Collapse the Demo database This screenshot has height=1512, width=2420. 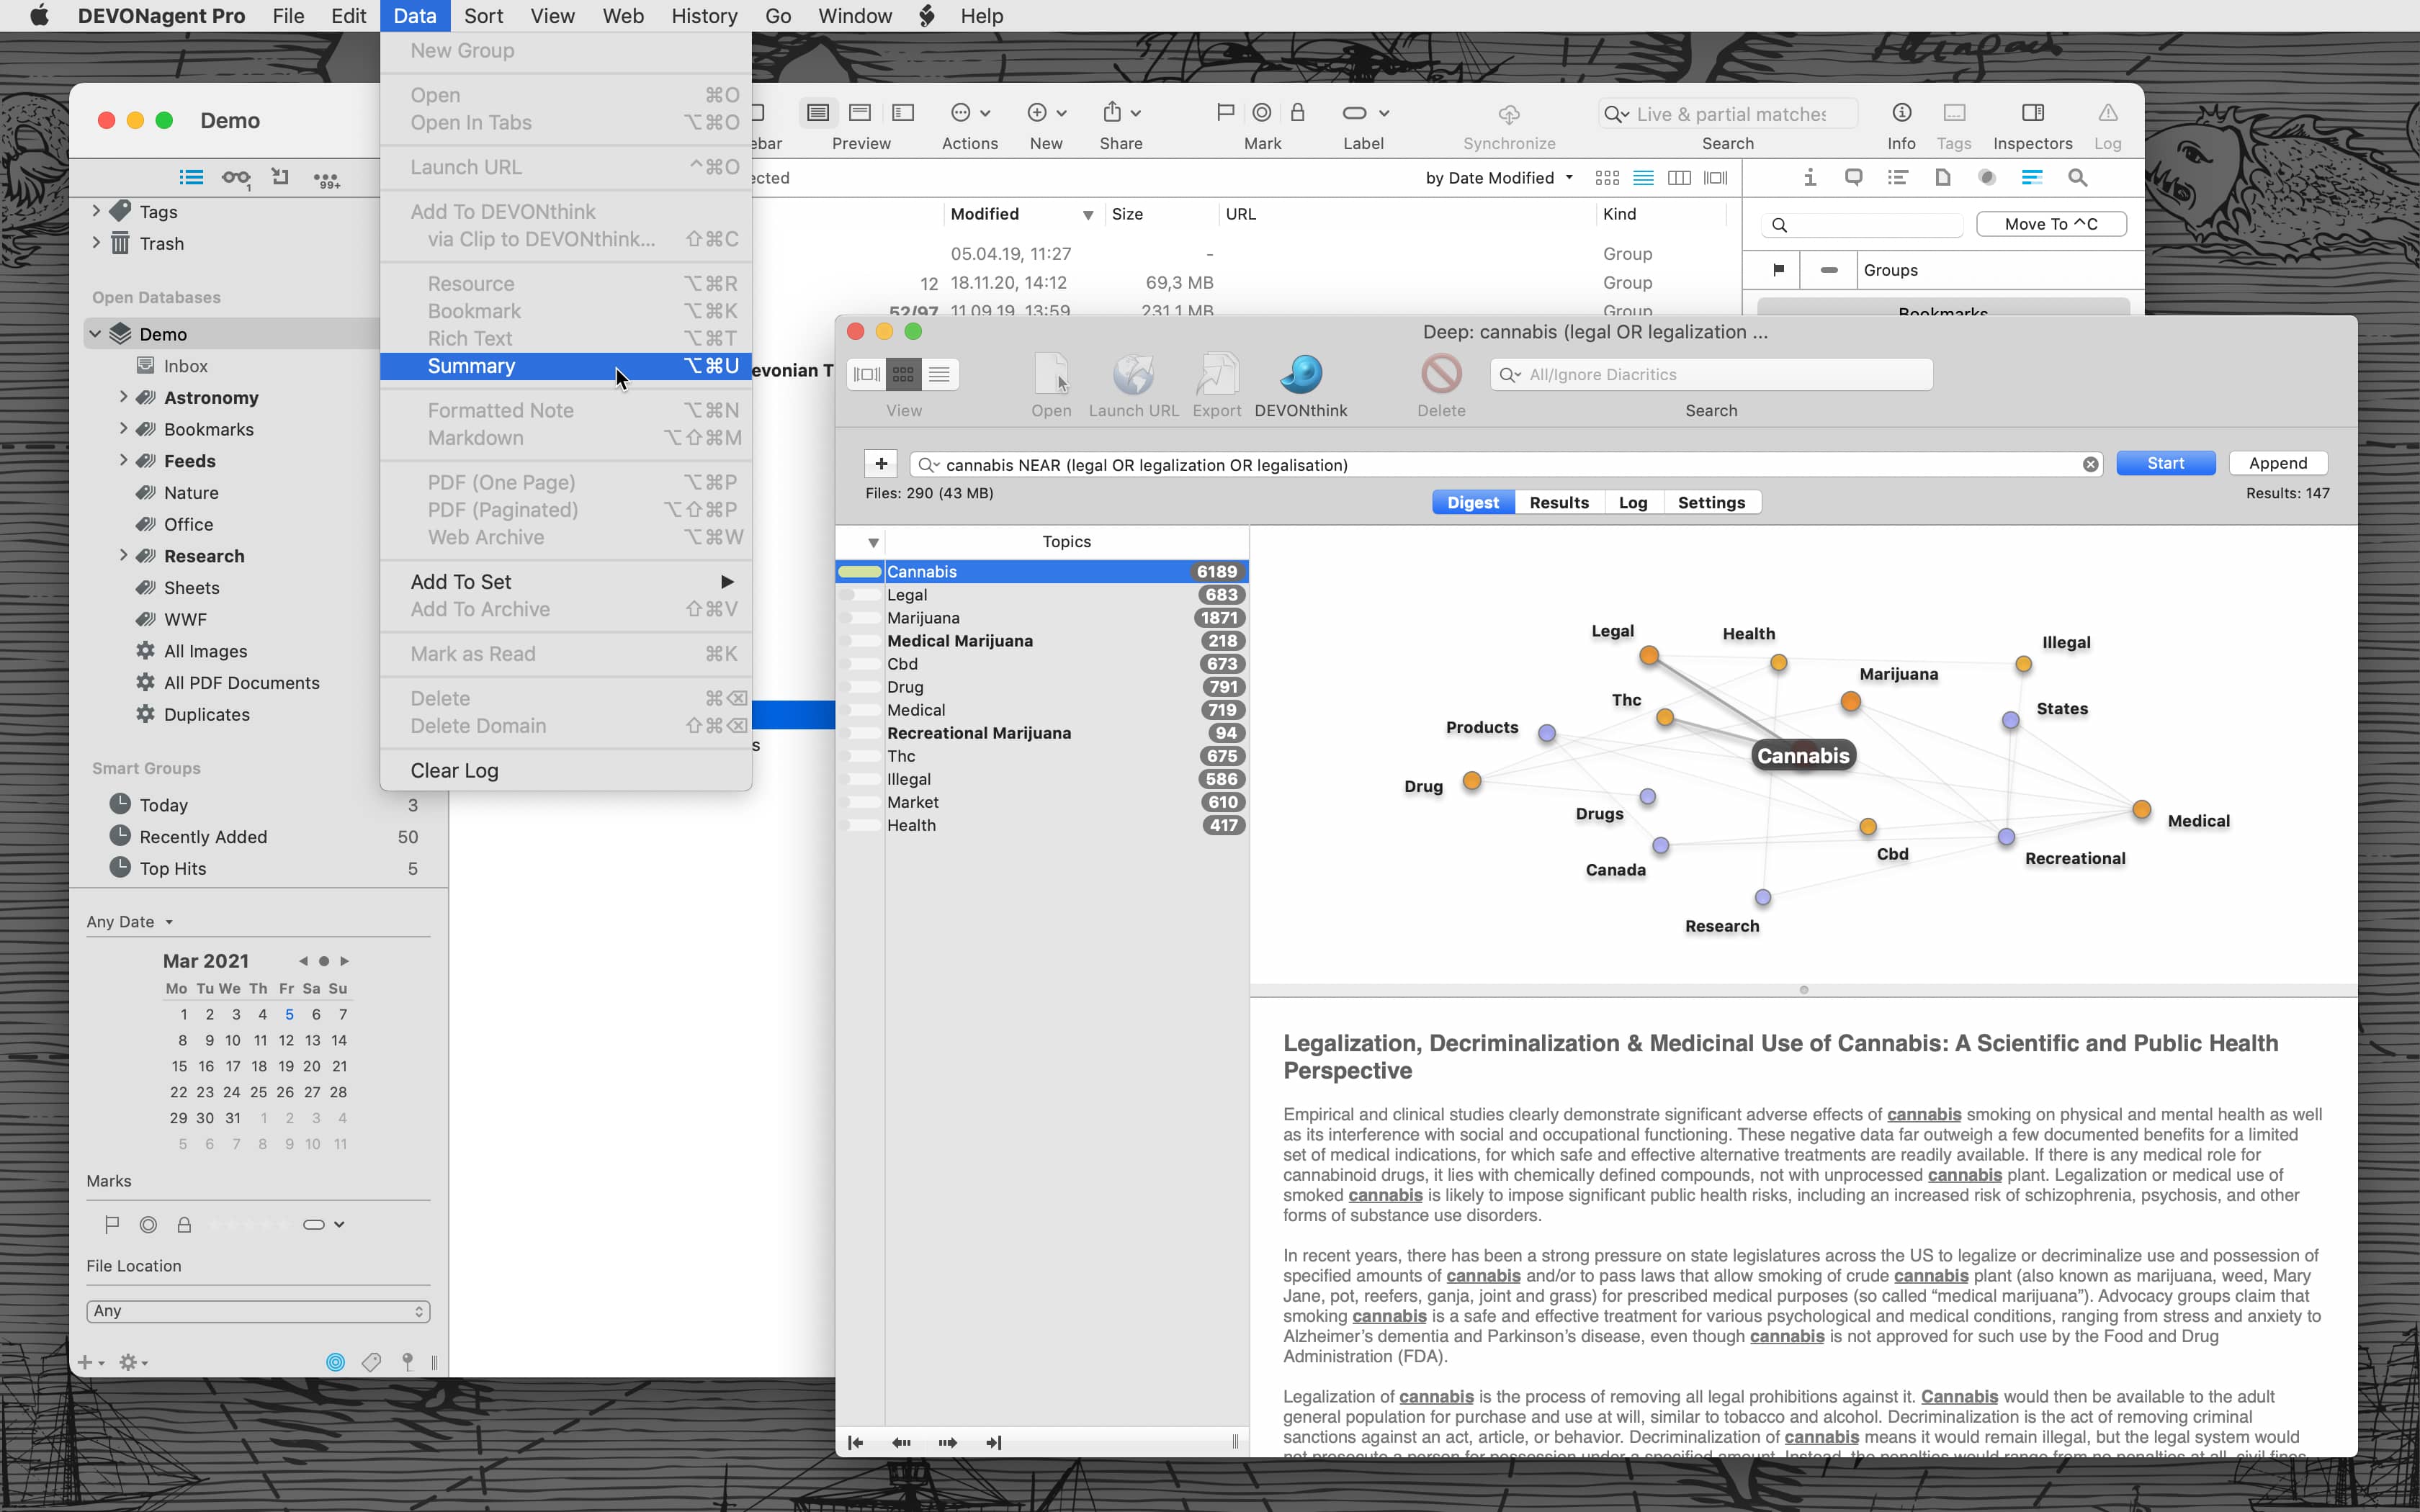(x=95, y=334)
